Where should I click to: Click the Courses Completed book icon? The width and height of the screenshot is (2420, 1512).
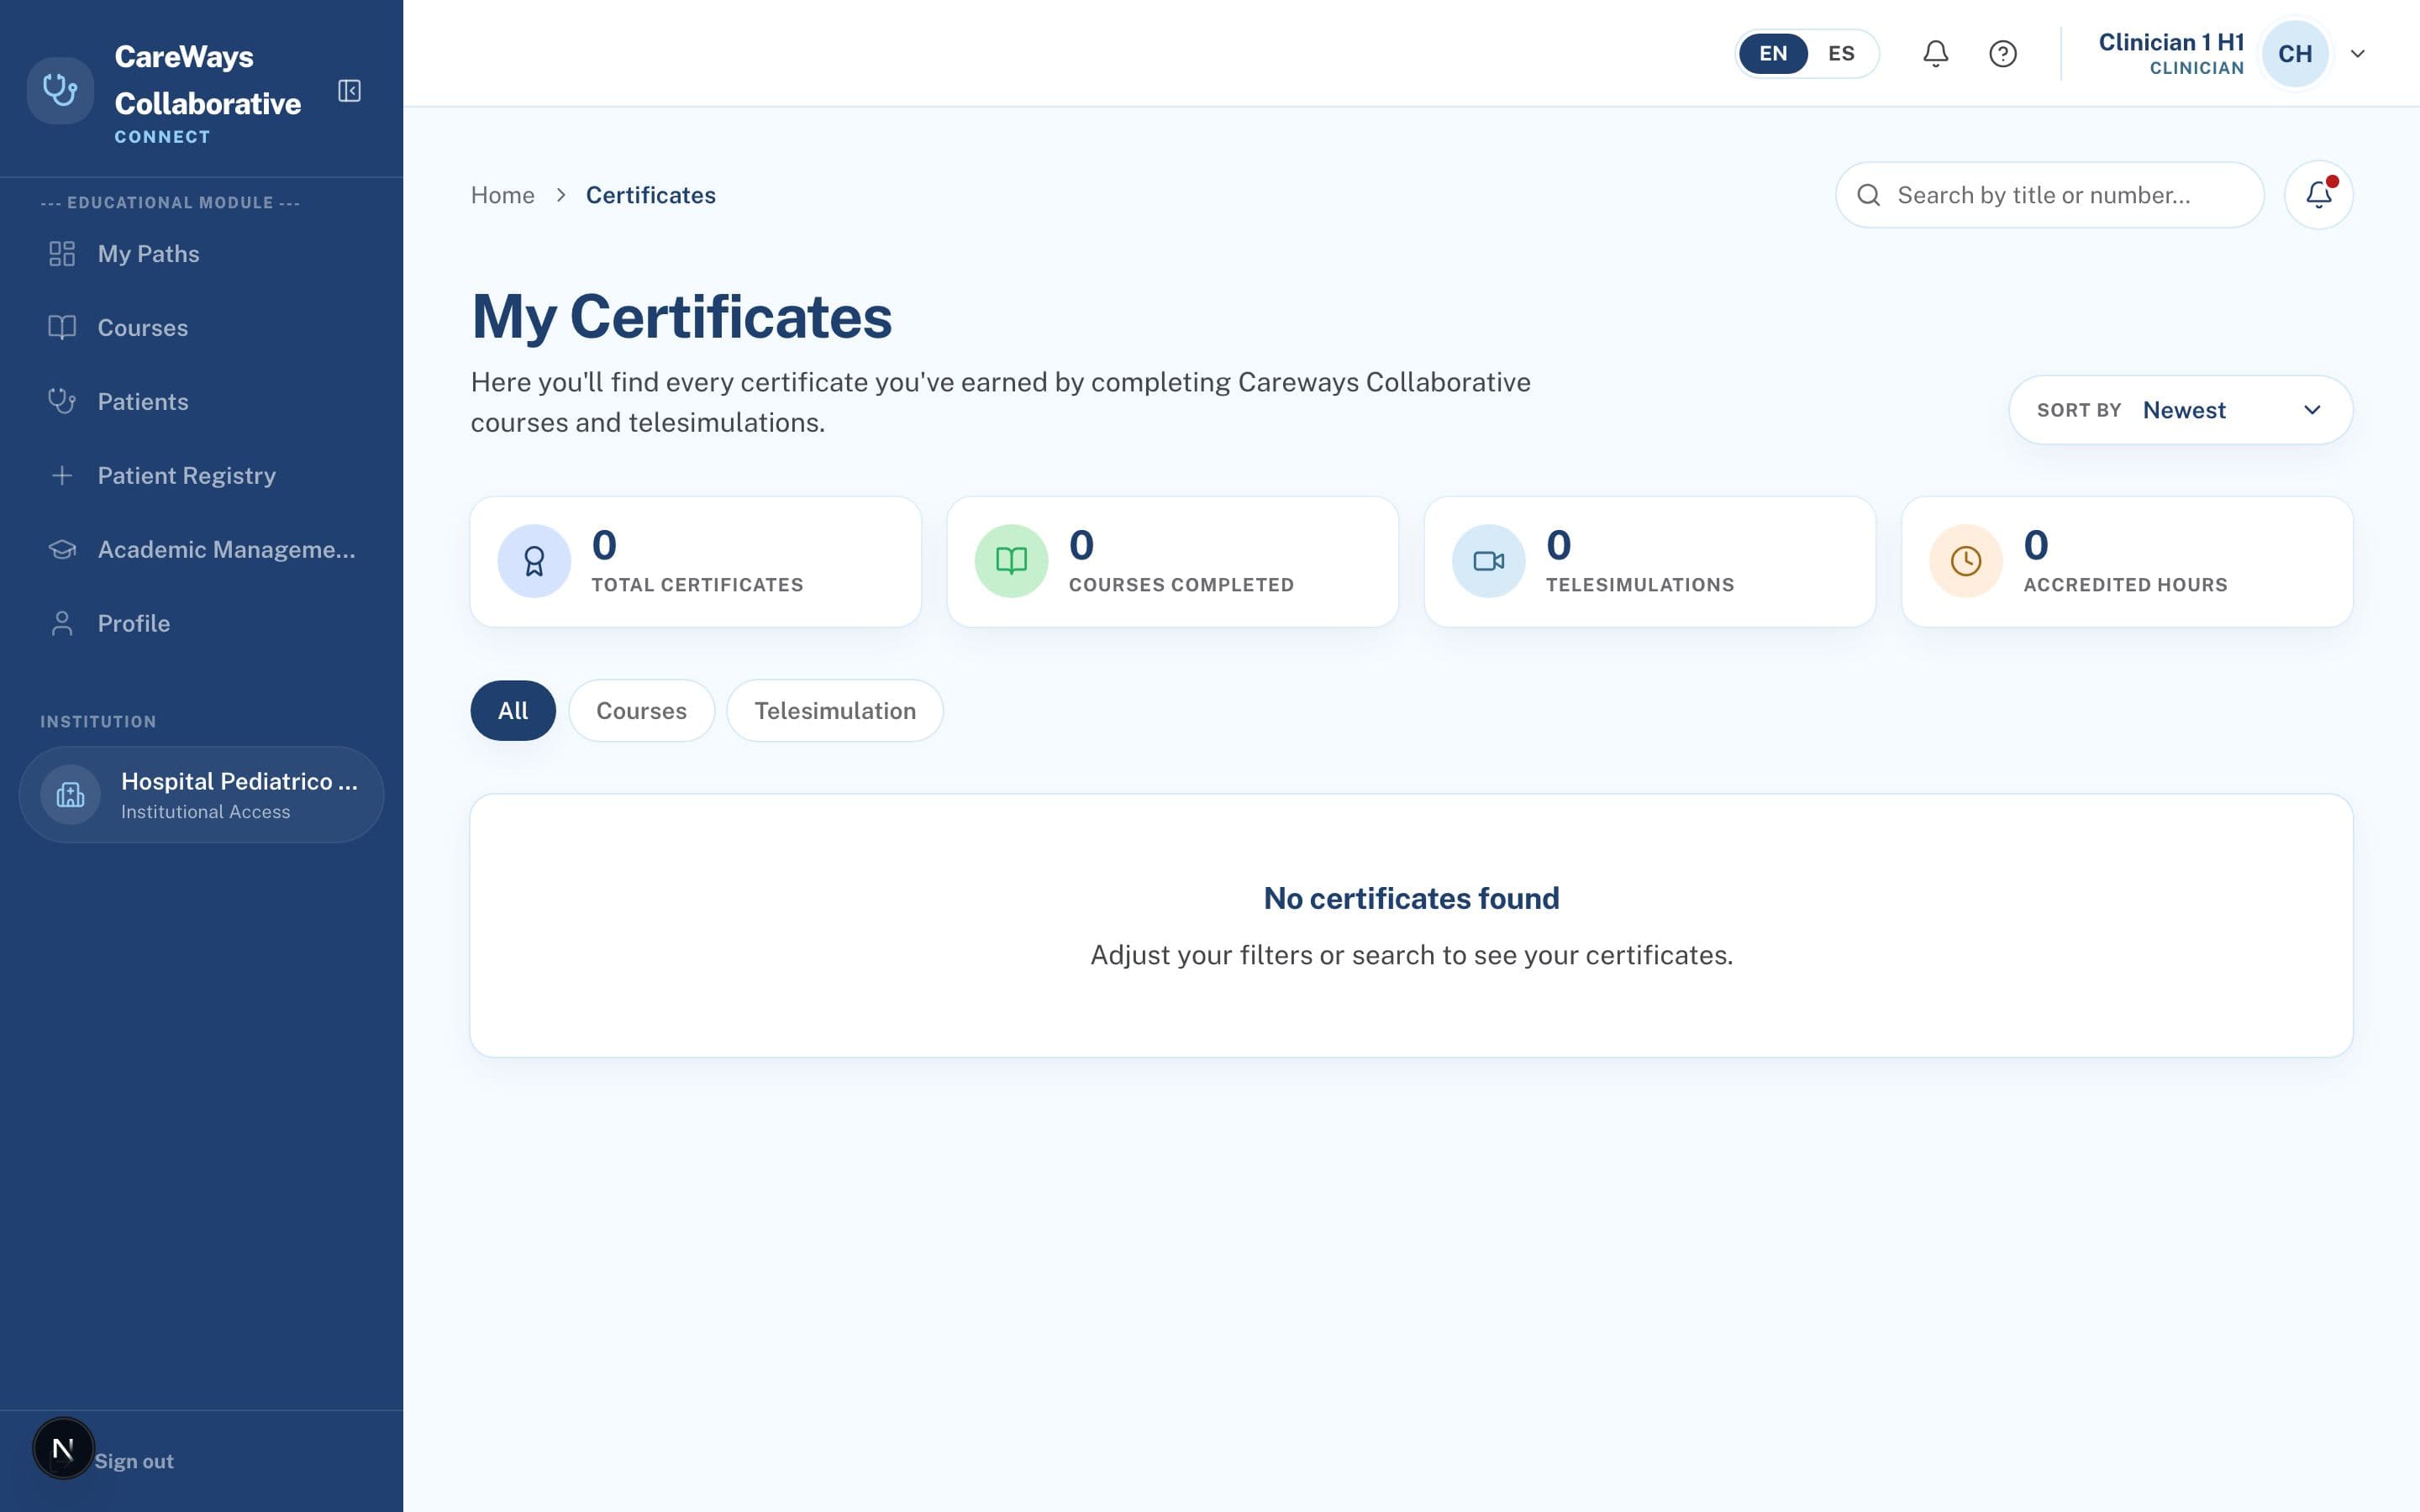1011,561
